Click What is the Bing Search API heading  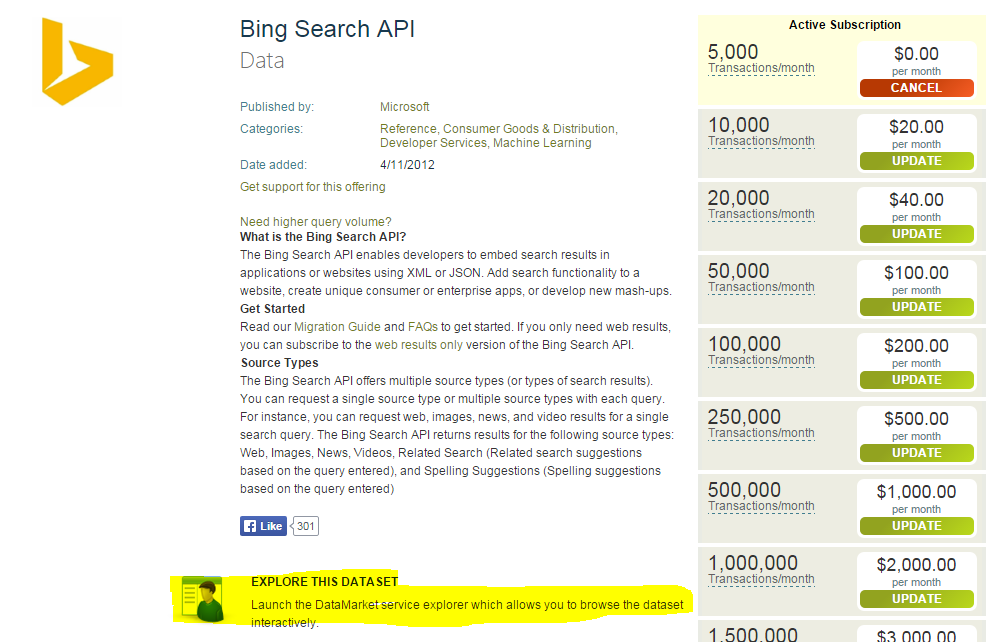coord(323,237)
